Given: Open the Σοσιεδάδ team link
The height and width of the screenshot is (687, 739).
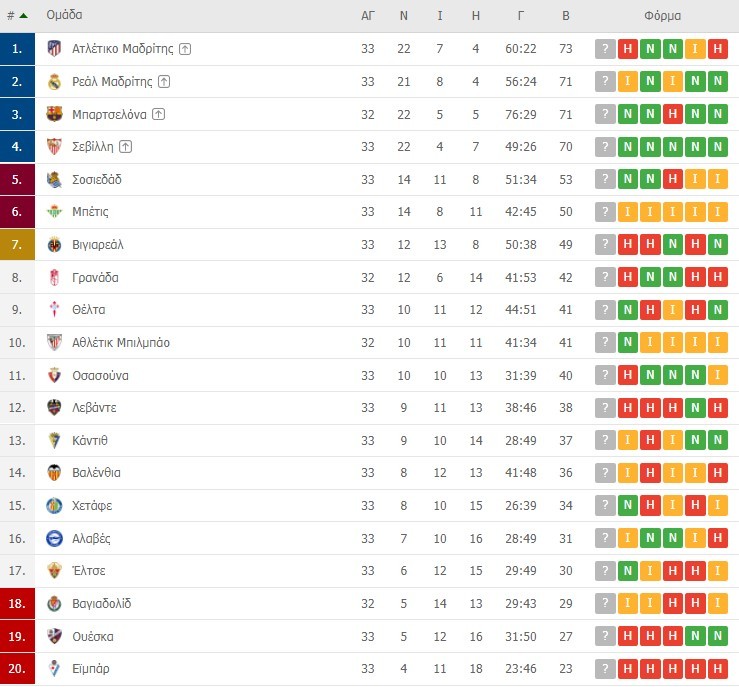Looking at the screenshot, I should tap(97, 180).
